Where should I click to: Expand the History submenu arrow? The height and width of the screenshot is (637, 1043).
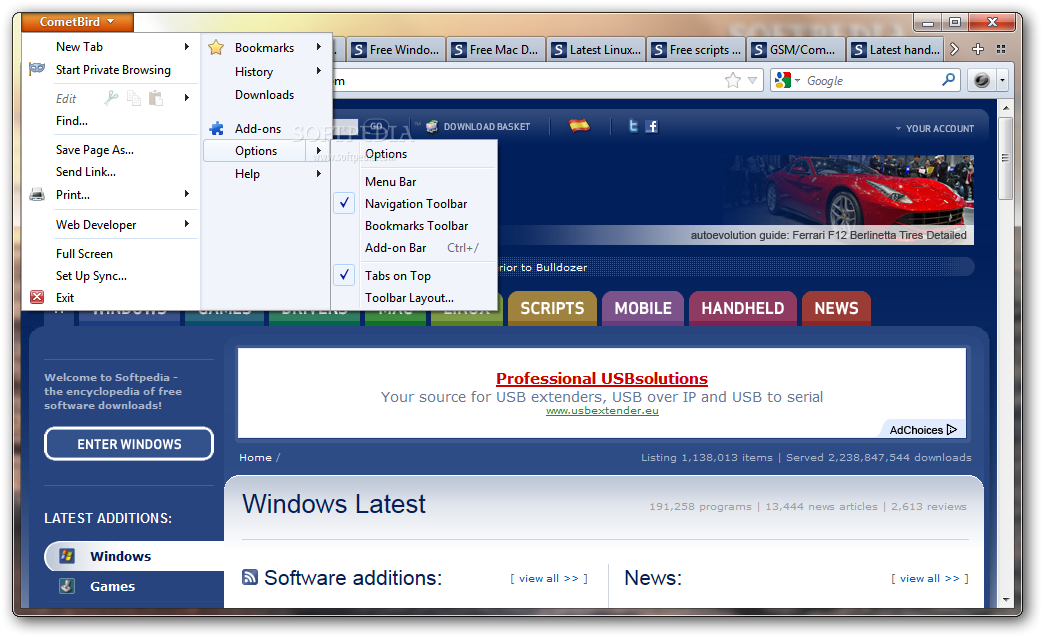tap(319, 70)
